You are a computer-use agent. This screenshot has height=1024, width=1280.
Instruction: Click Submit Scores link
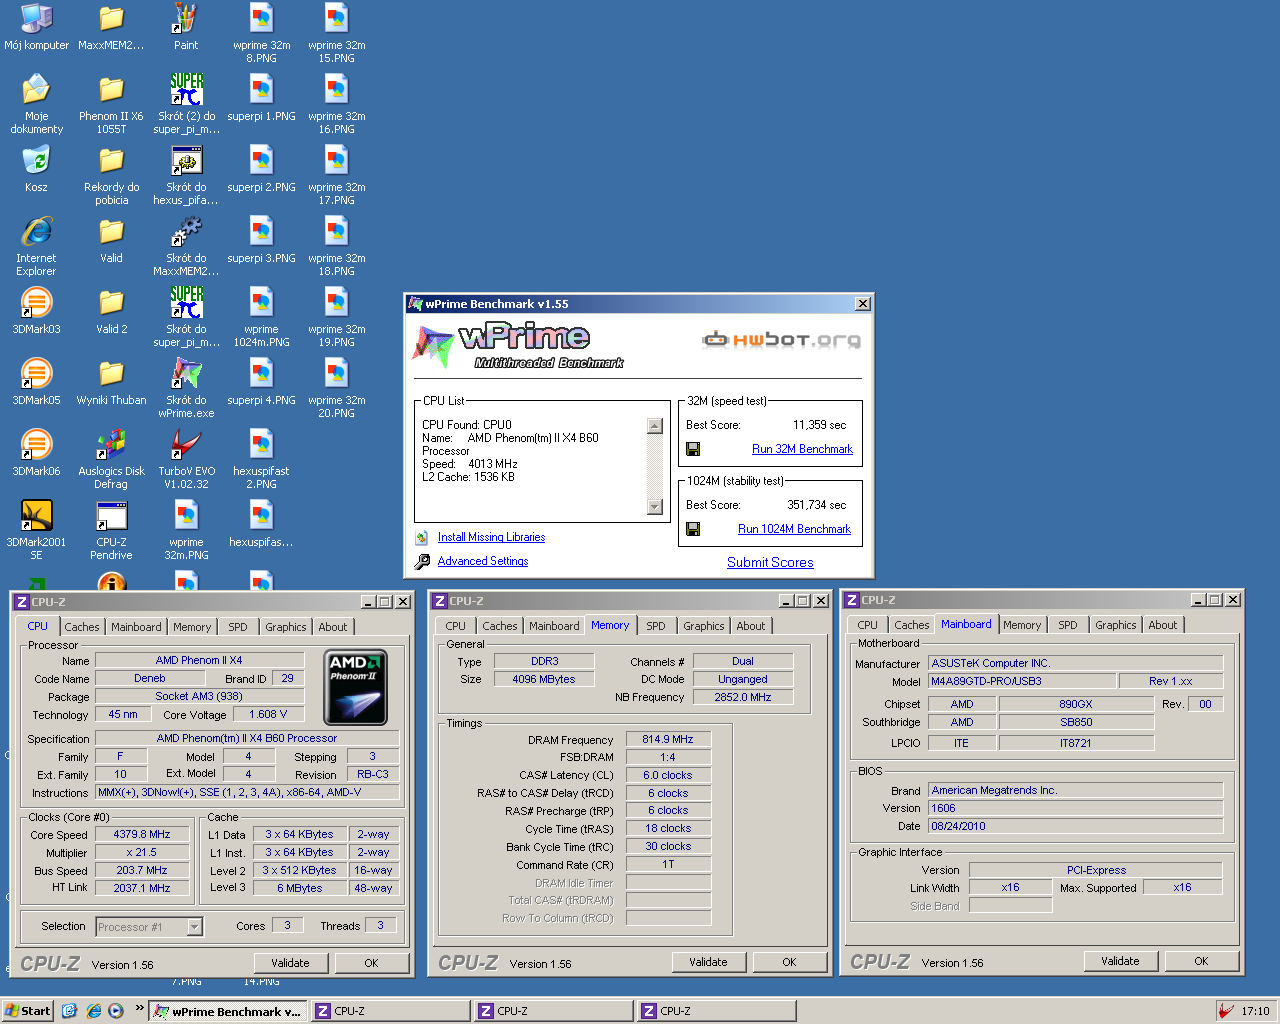click(770, 562)
